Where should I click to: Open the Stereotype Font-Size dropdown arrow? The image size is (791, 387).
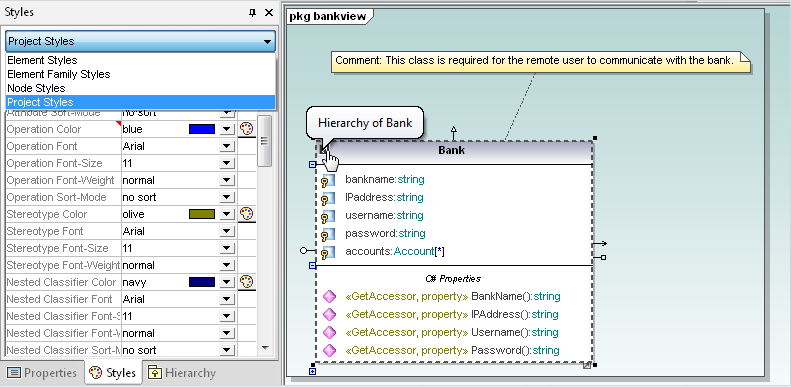[228, 248]
